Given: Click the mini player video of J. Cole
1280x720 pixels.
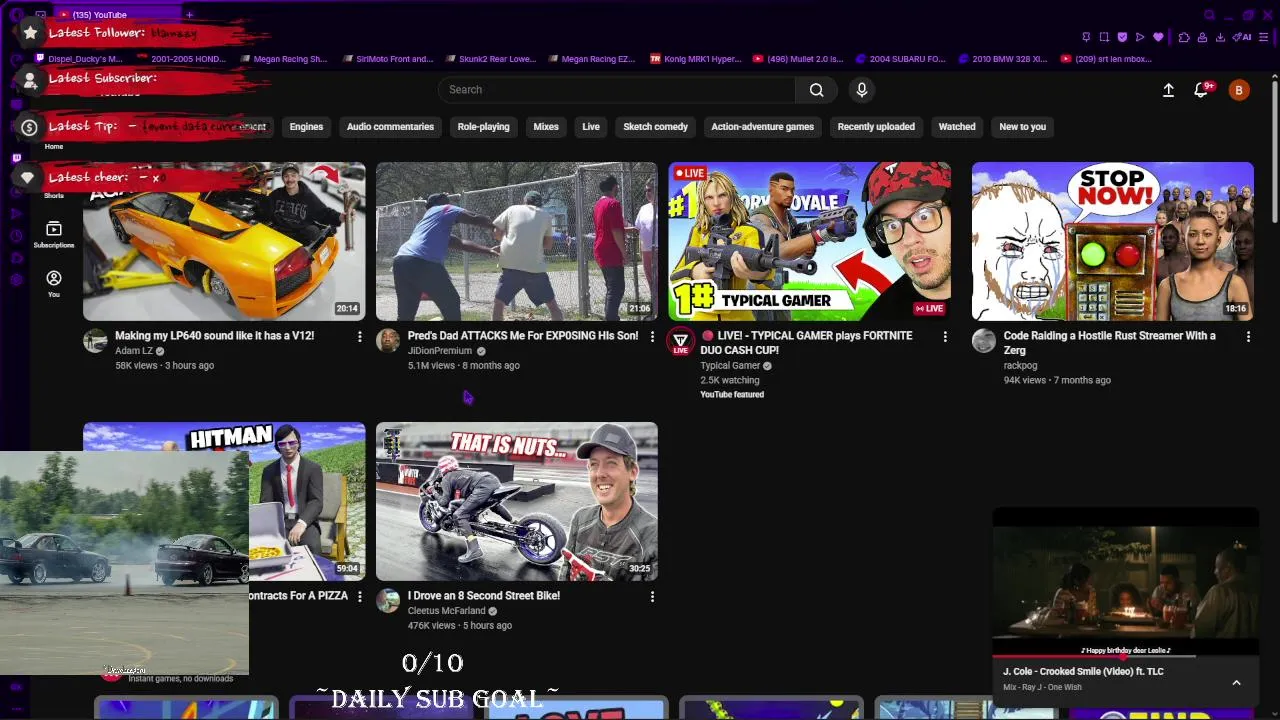Looking at the screenshot, I should (1126, 582).
